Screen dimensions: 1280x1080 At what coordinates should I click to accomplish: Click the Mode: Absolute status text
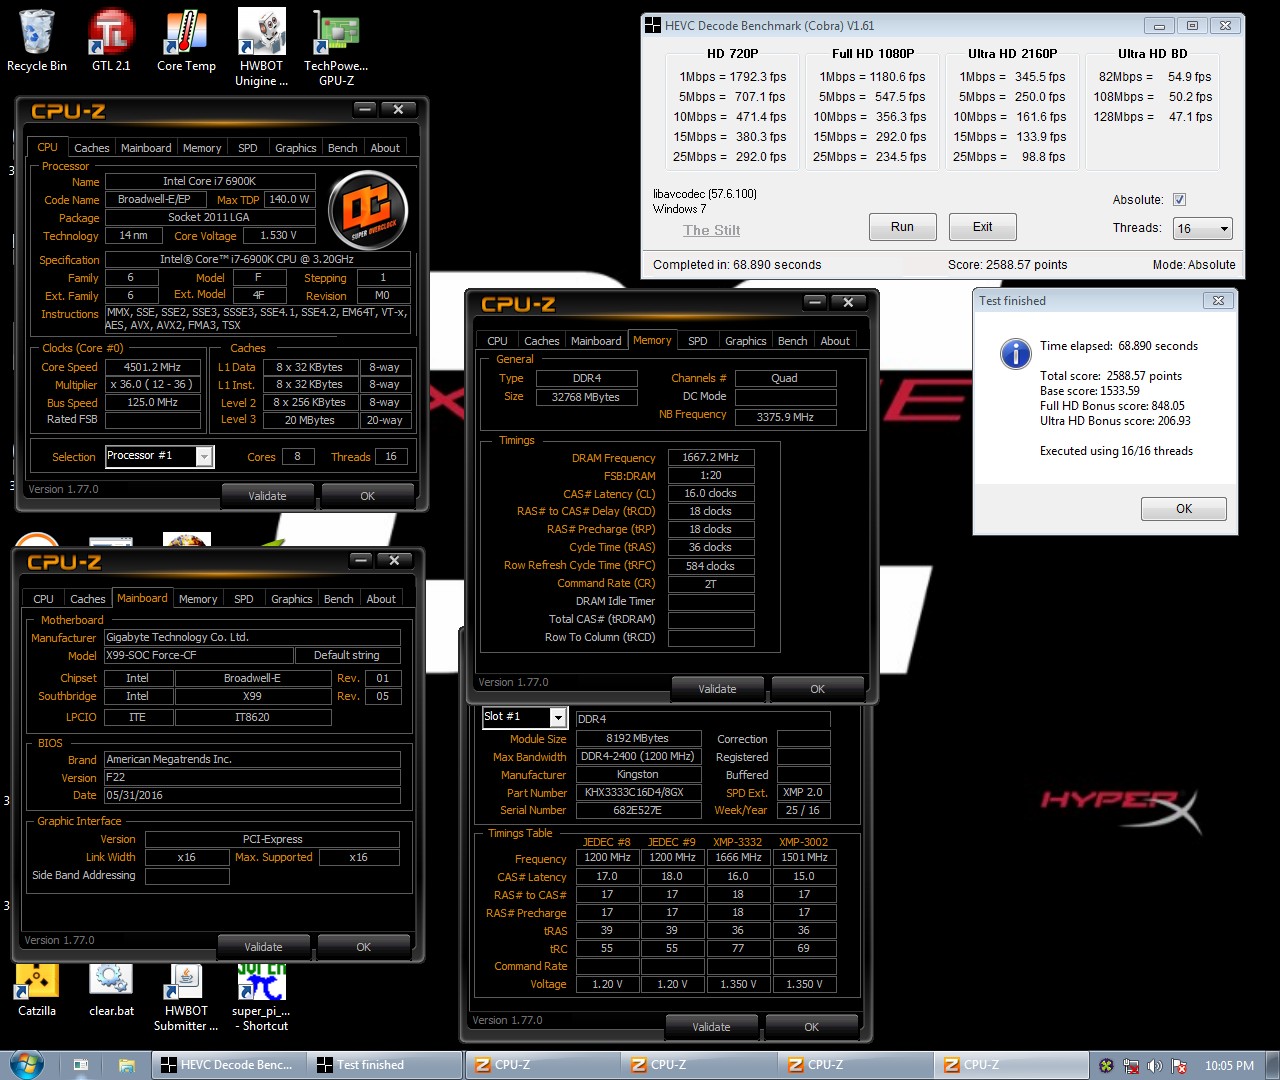(1194, 265)
